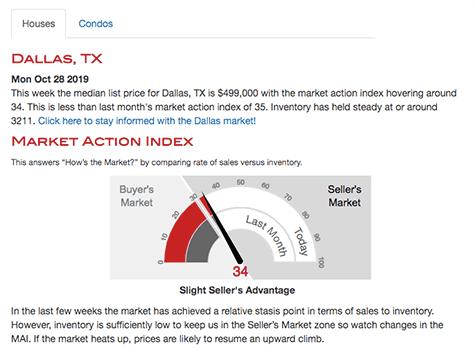Viewport: 475px width, 363px height.
Task: Open the Dallas market stay informed link
Action: pyautogui.click(x=147, y=121)
